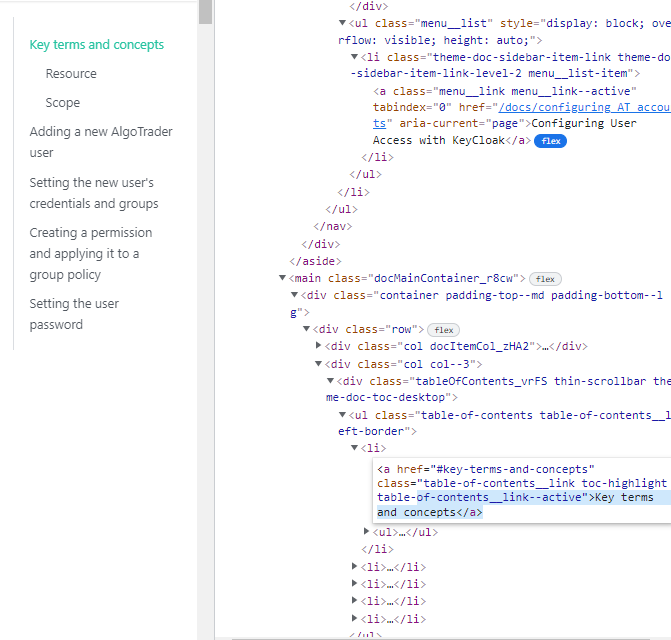
Task: Collapse the main docMainContainer node
Action: point(282,278)
